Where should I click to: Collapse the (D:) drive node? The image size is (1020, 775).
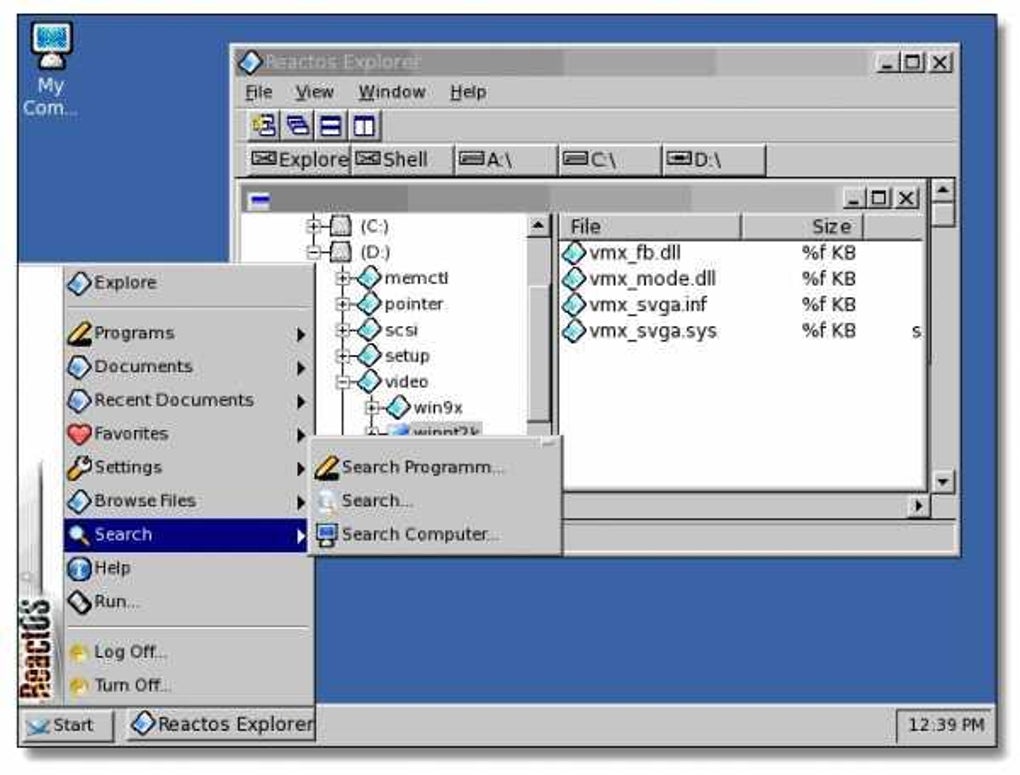[x=314, y=252]
